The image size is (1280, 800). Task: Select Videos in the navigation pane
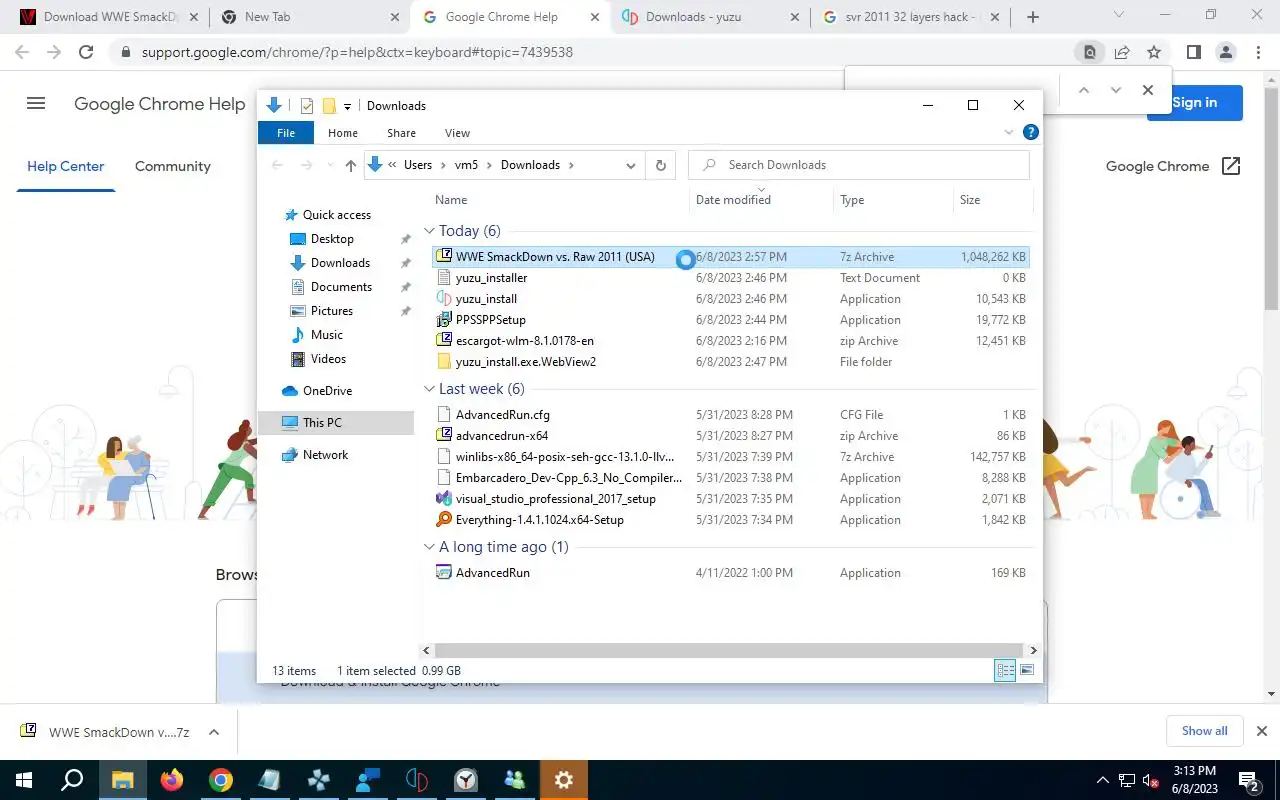[328, 359]
